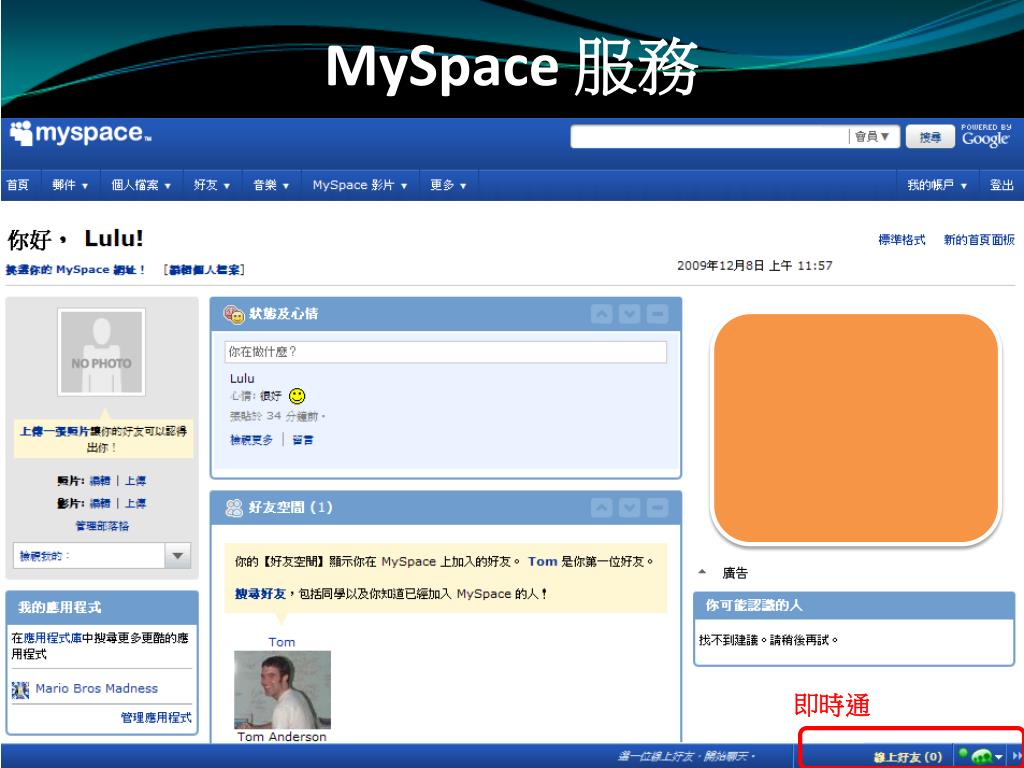1024x768 pixels.
Task: Click 編輯 in the 影片 row
Action: 100,504
